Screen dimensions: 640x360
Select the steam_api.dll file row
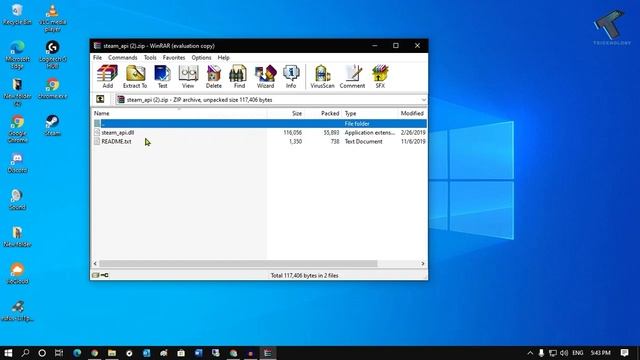tap(260, 133)
